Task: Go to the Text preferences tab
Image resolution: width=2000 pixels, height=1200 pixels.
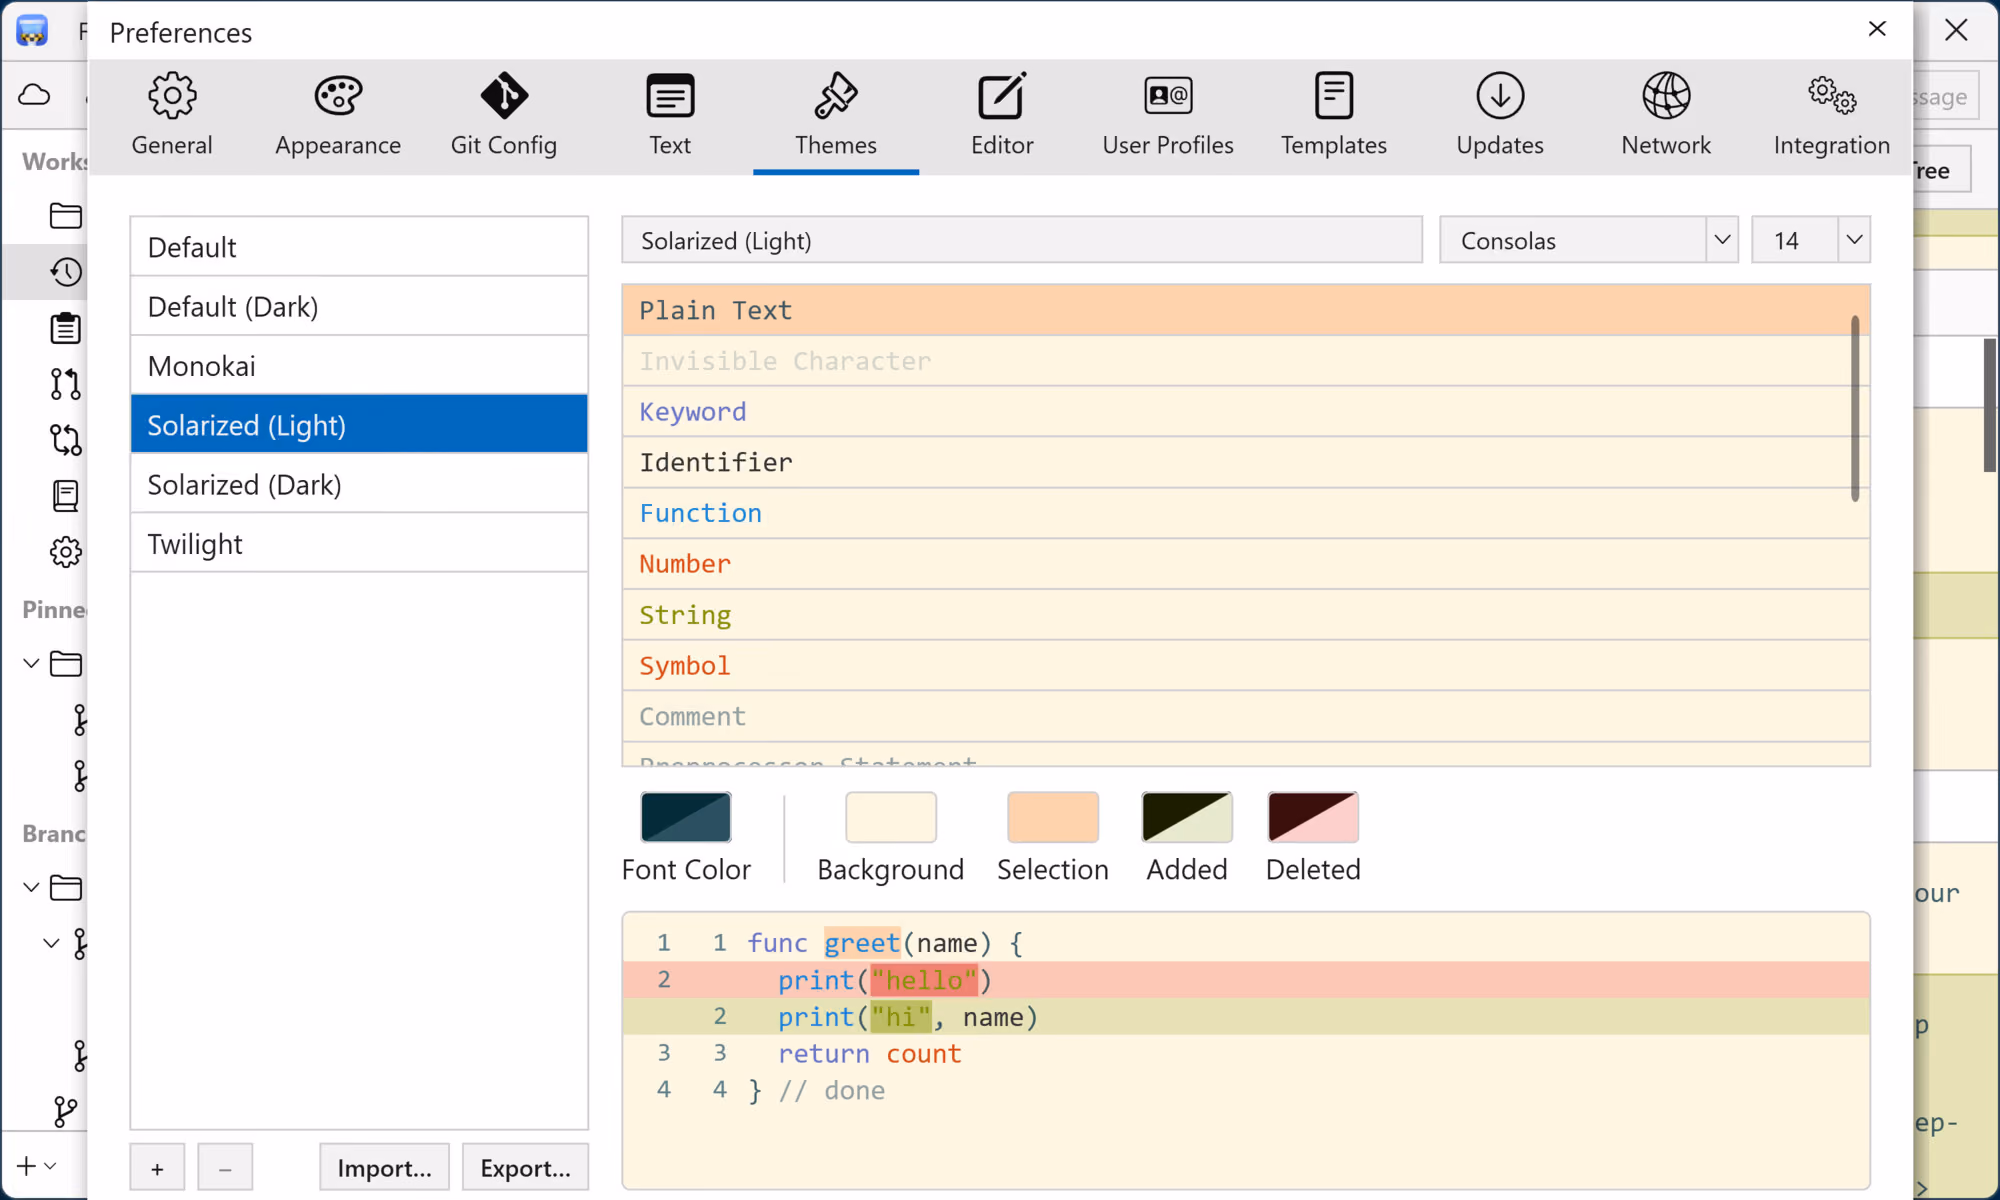Action: [x=670, y=116]
